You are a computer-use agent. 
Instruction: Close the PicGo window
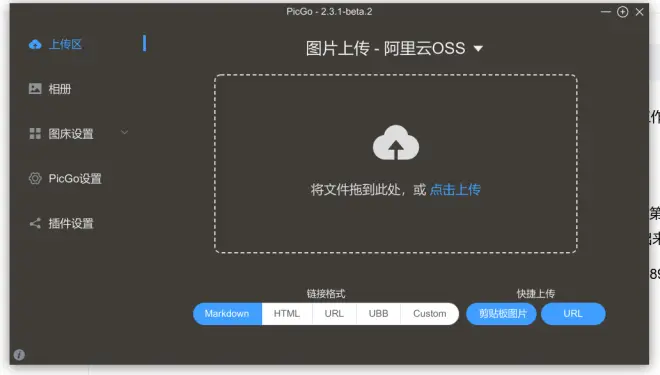(639, 12)
